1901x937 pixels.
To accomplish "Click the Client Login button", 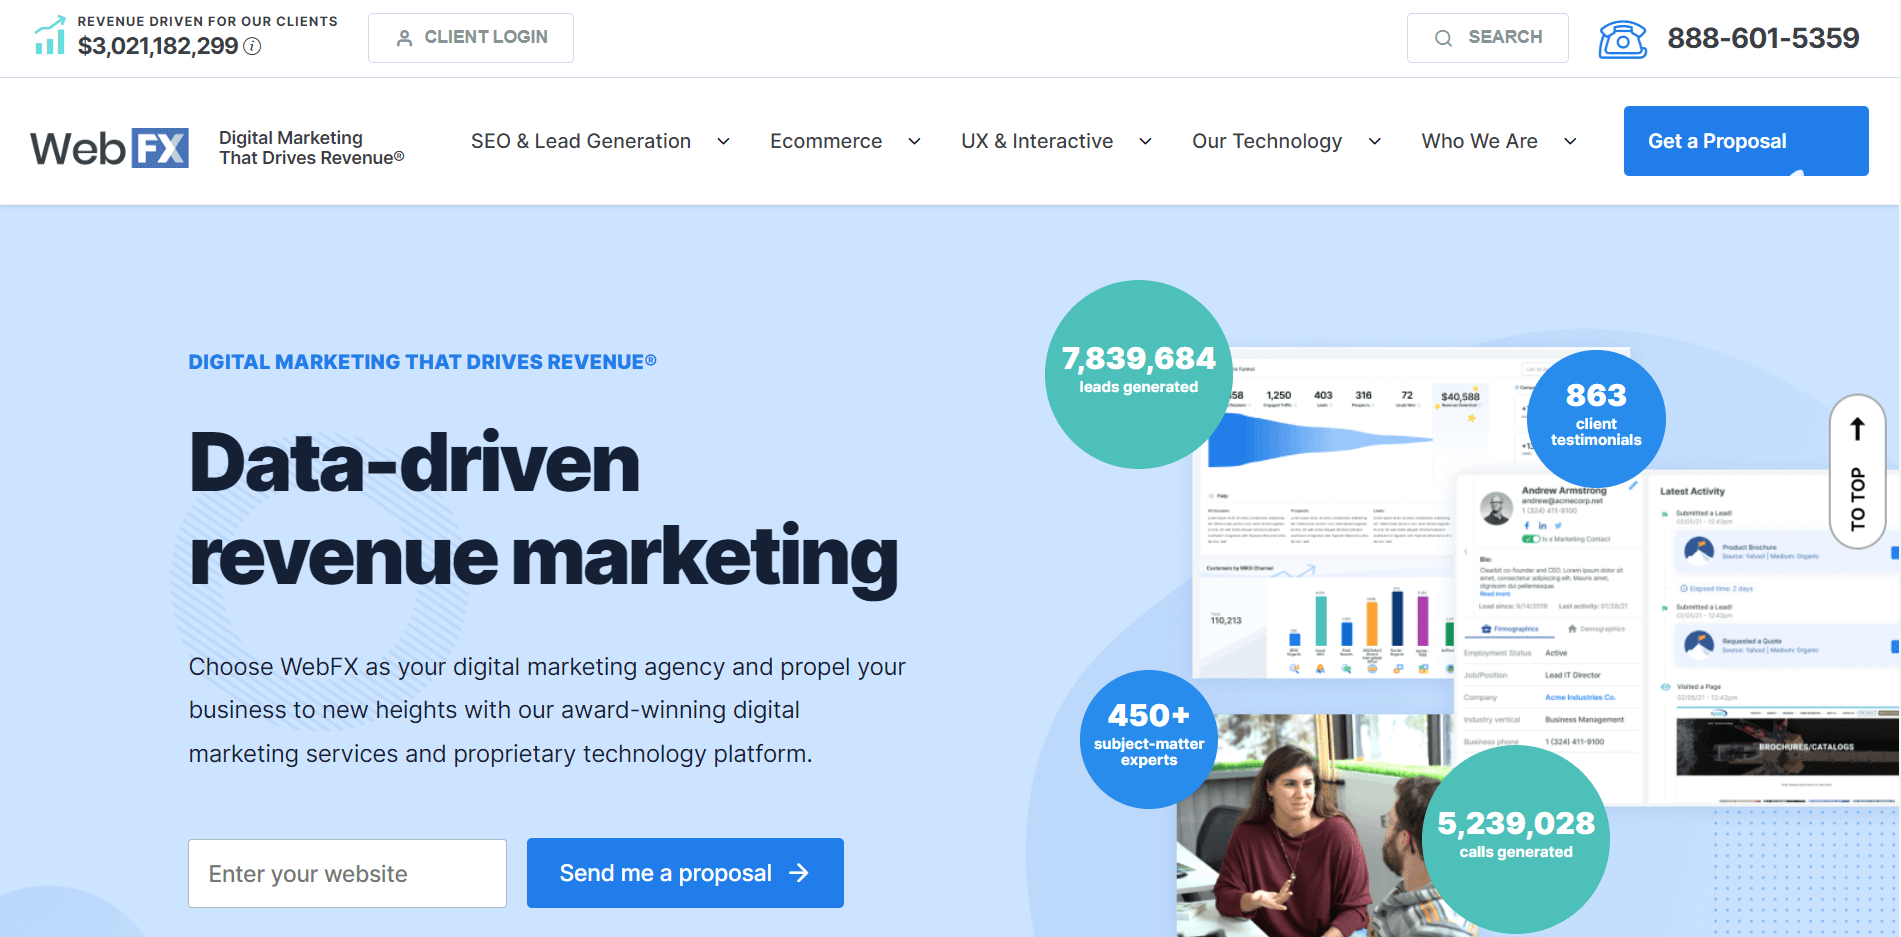I will [470, 37].
